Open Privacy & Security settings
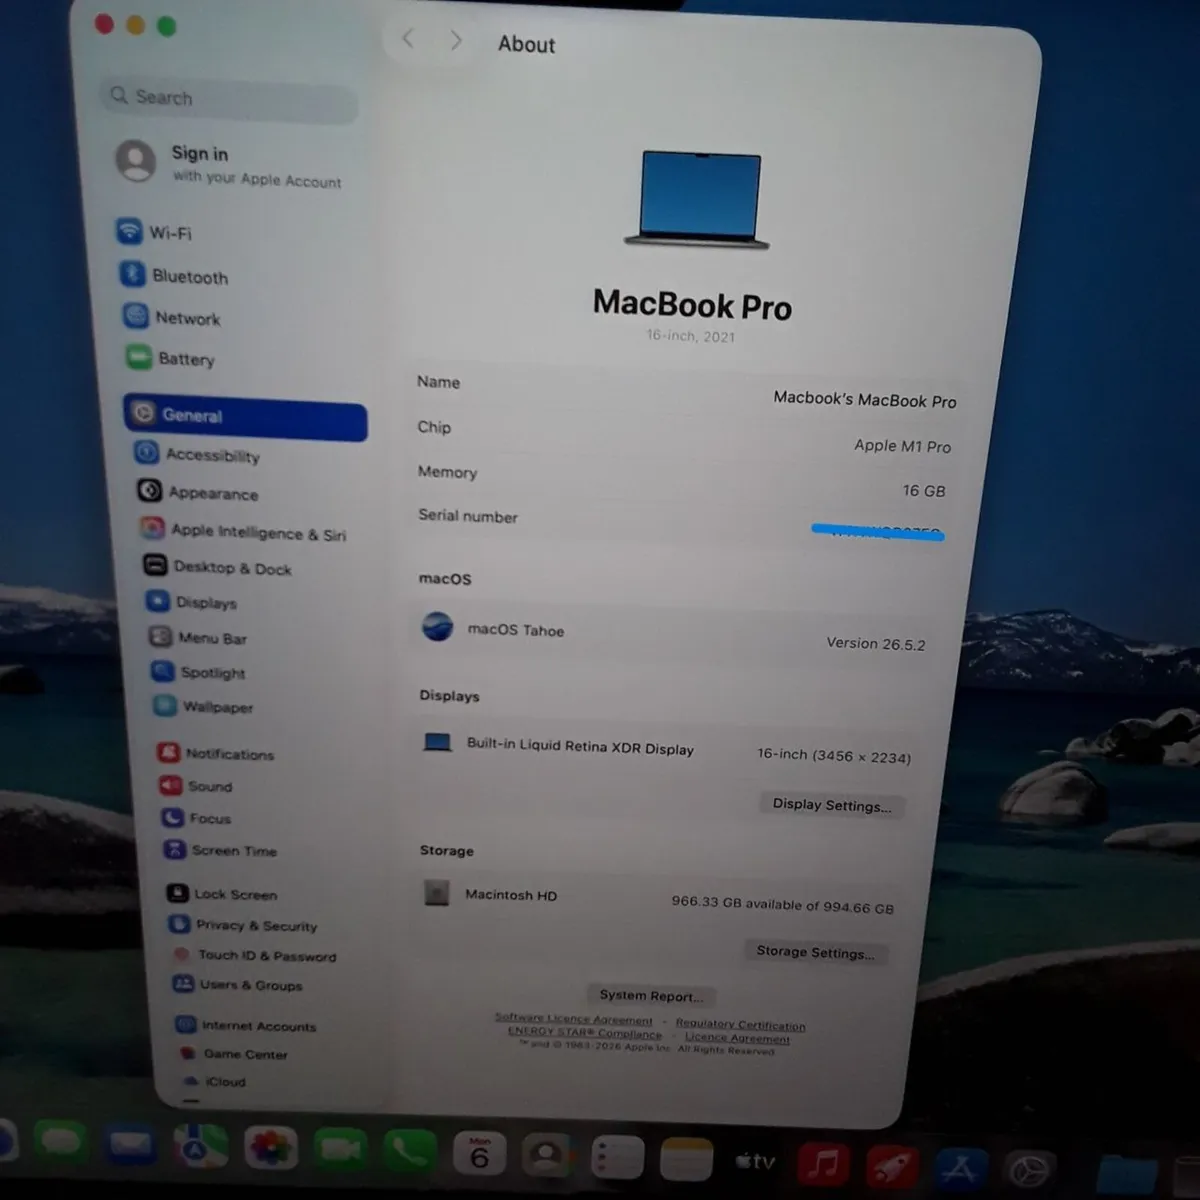The height and width of the screenshot is (1200, 1200). point(244,925)
